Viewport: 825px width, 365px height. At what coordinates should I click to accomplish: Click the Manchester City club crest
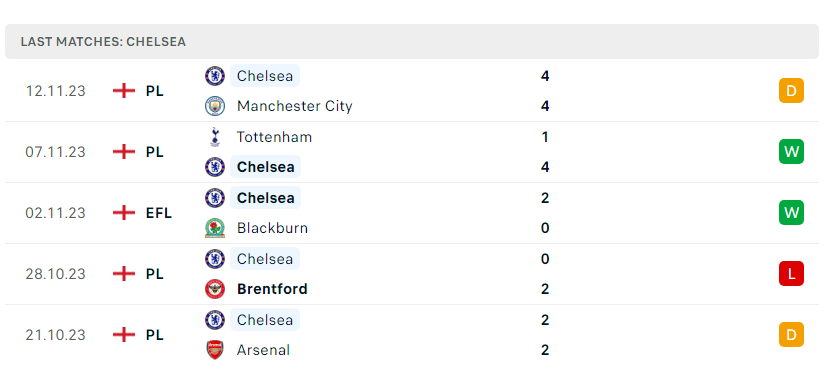pyautogui.click(x=215, y=106)
